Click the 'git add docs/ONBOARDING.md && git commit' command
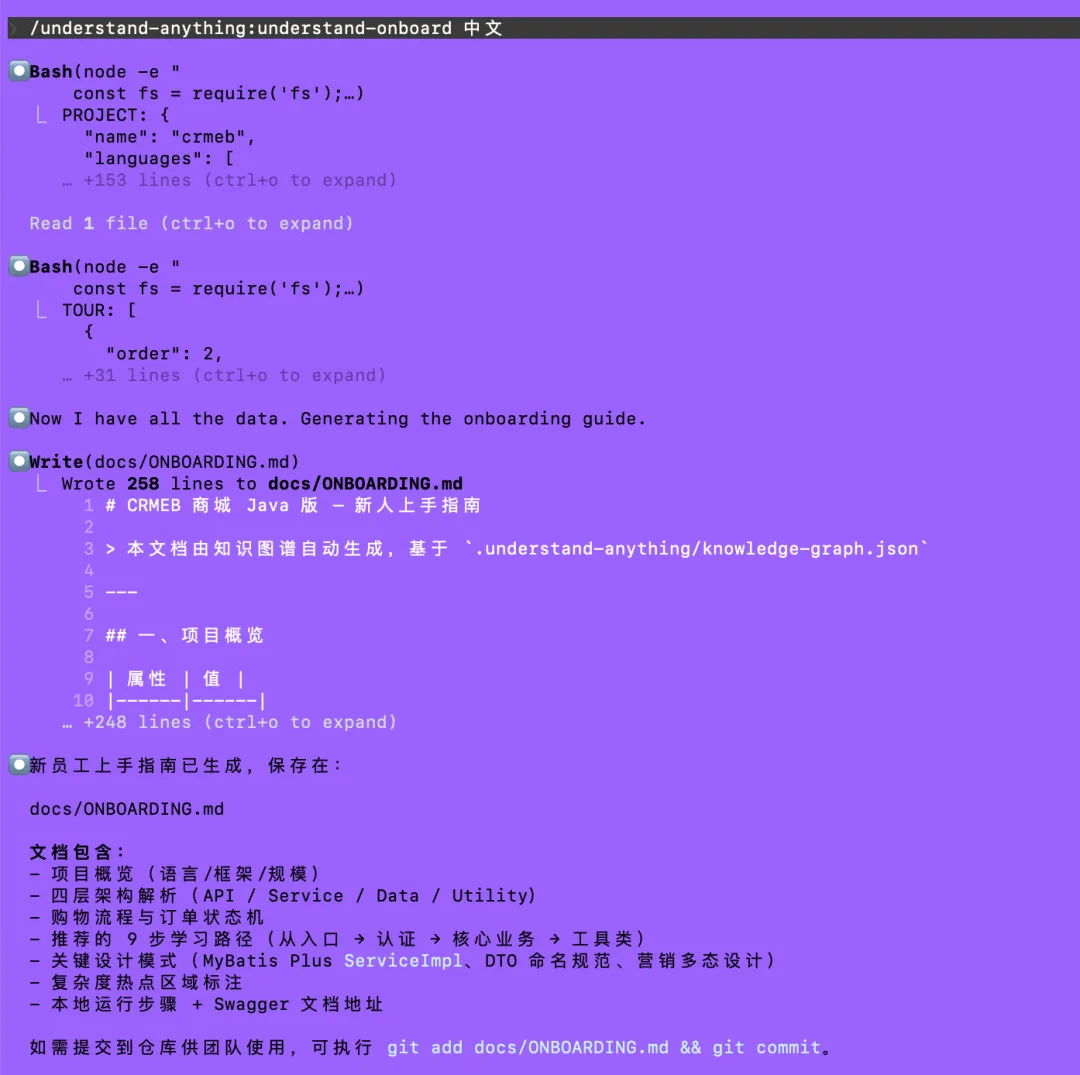 pos(604,1047)
